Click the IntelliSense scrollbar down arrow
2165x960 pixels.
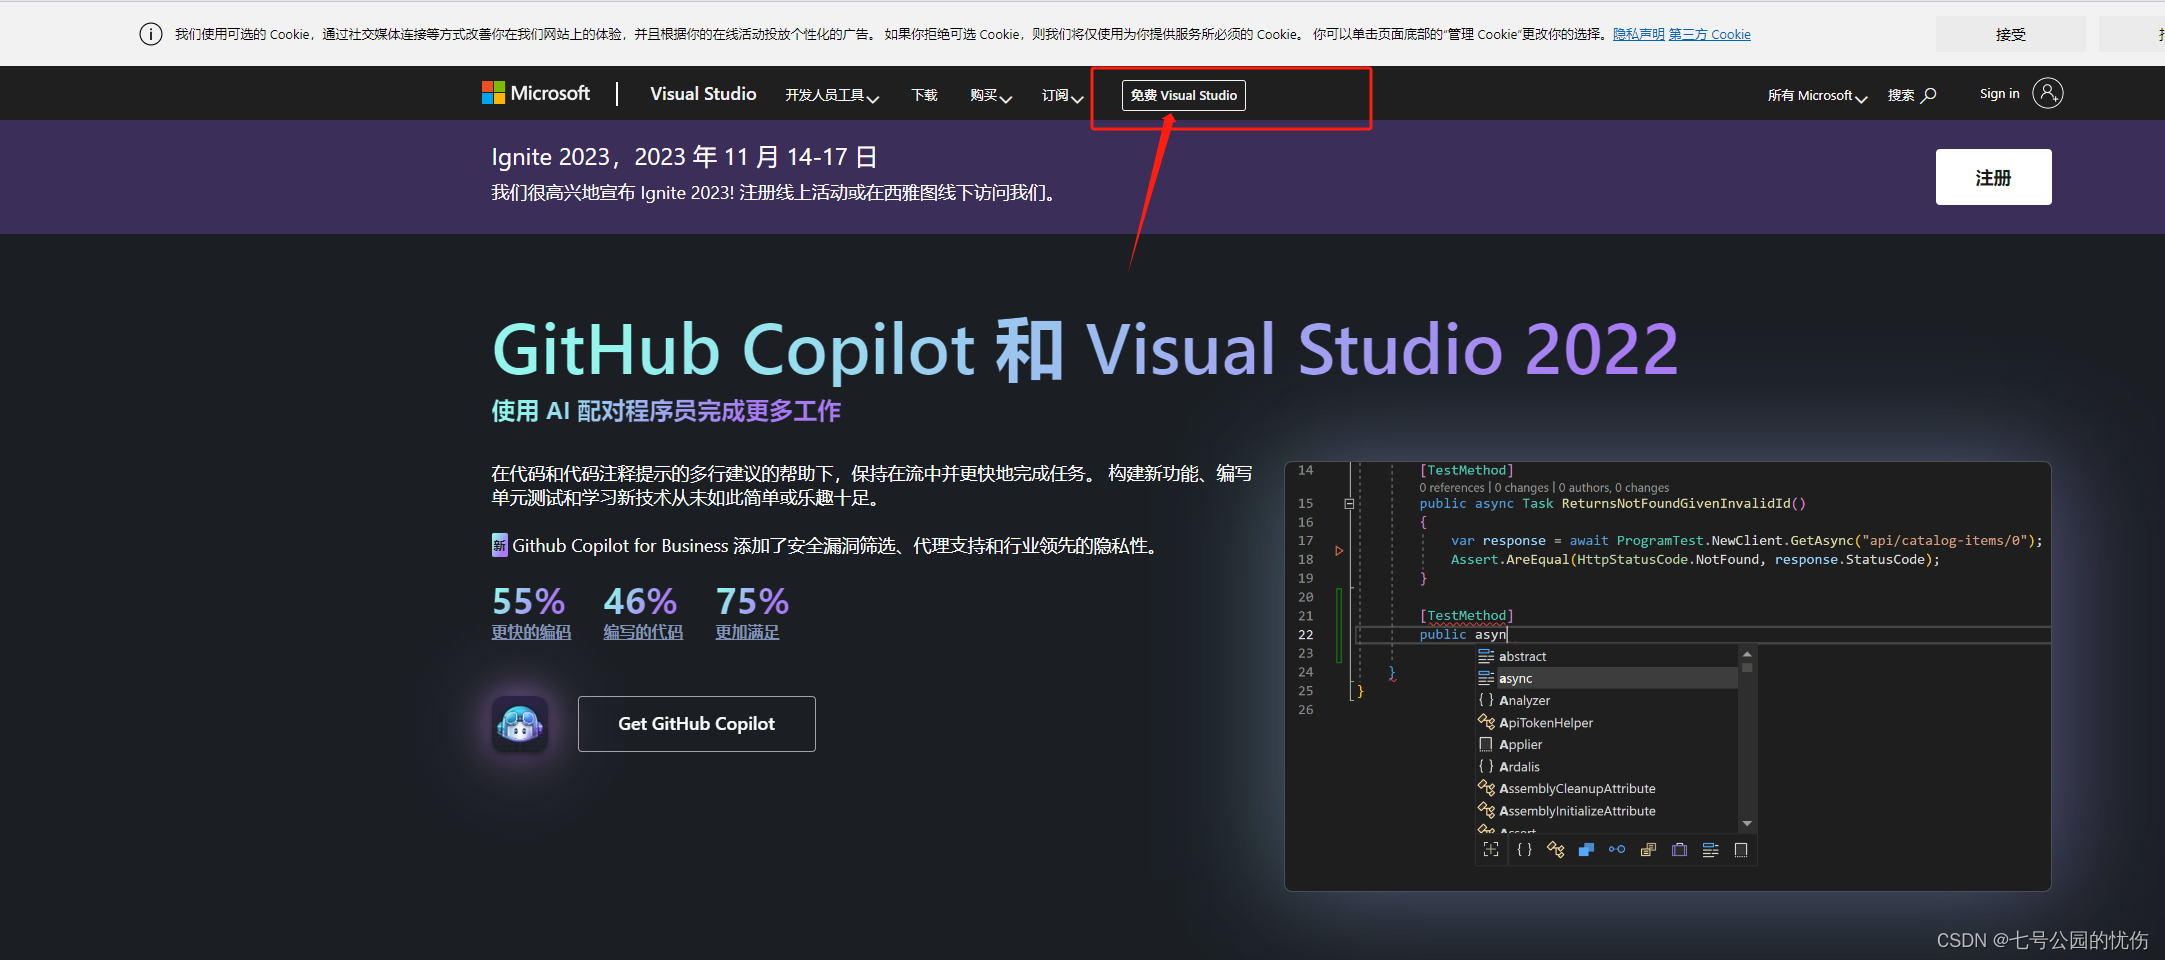pos(1747,824)
